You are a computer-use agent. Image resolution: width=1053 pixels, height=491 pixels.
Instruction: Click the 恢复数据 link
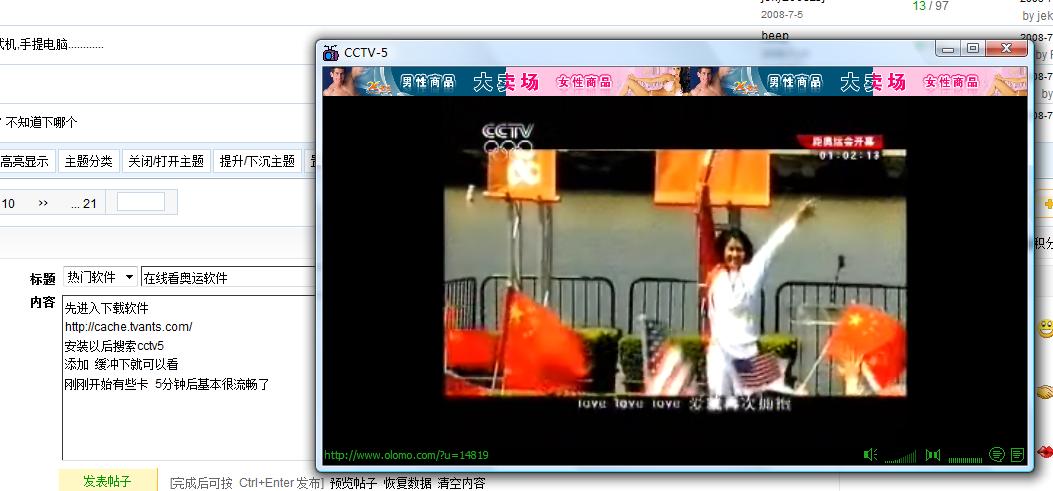[407, 483]
